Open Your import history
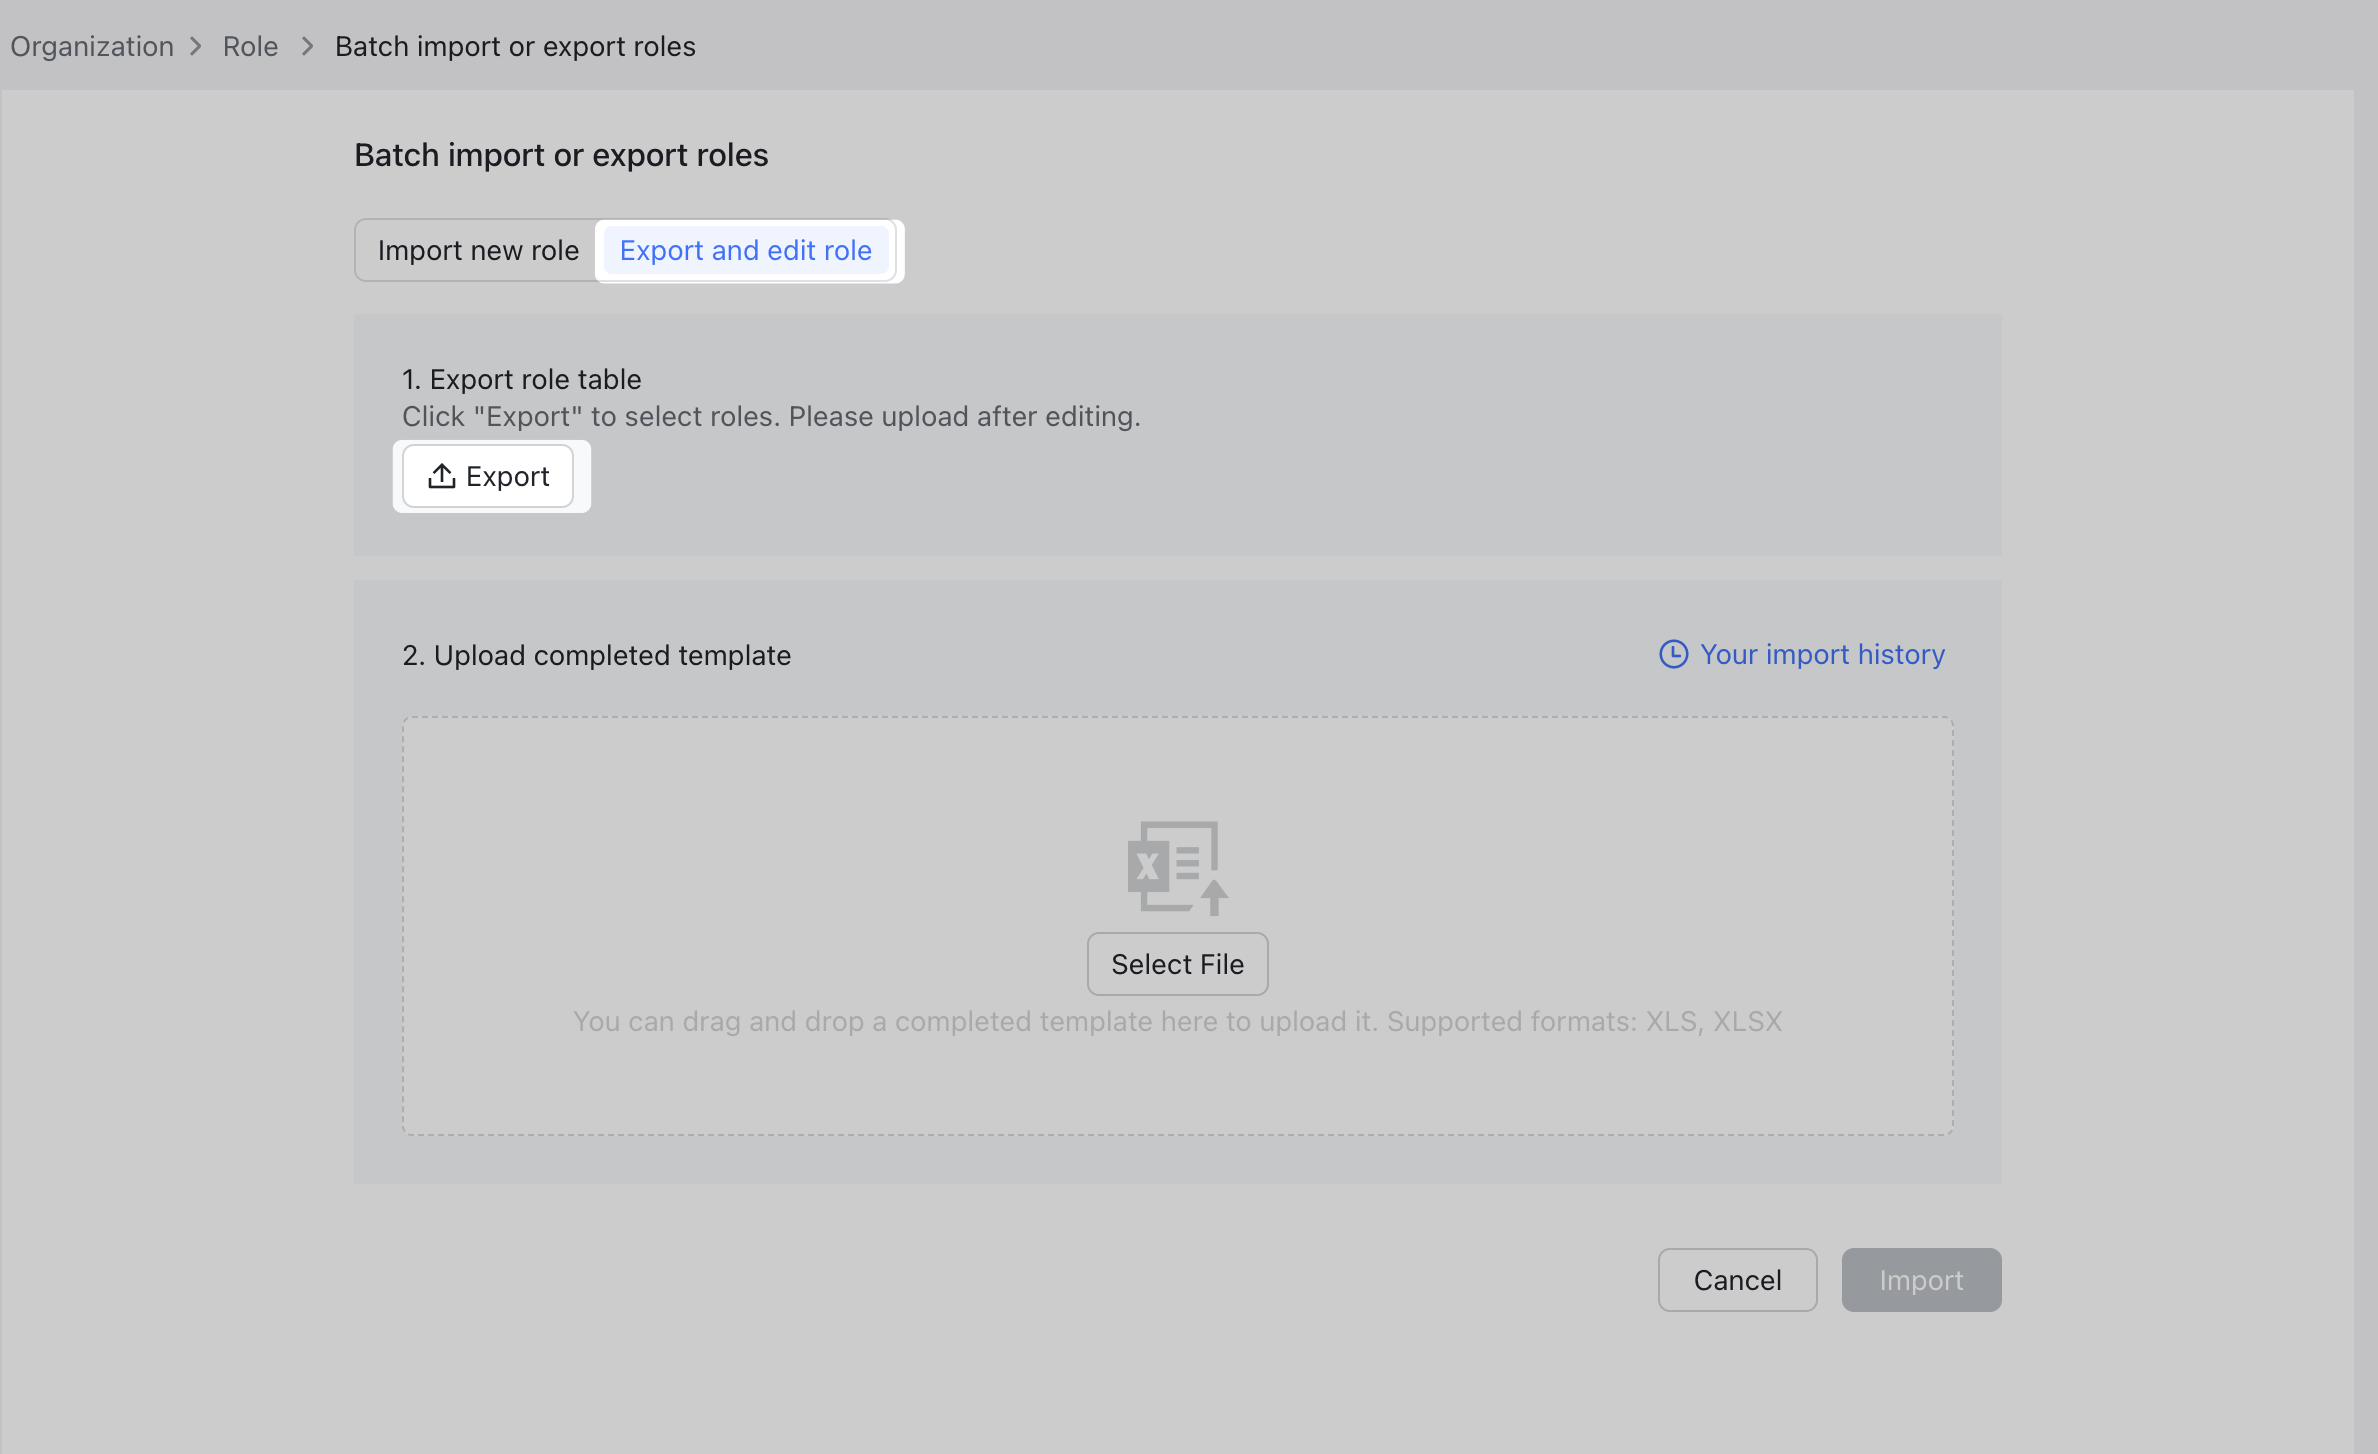Screen dimensions: 2378x1454 1822,654
